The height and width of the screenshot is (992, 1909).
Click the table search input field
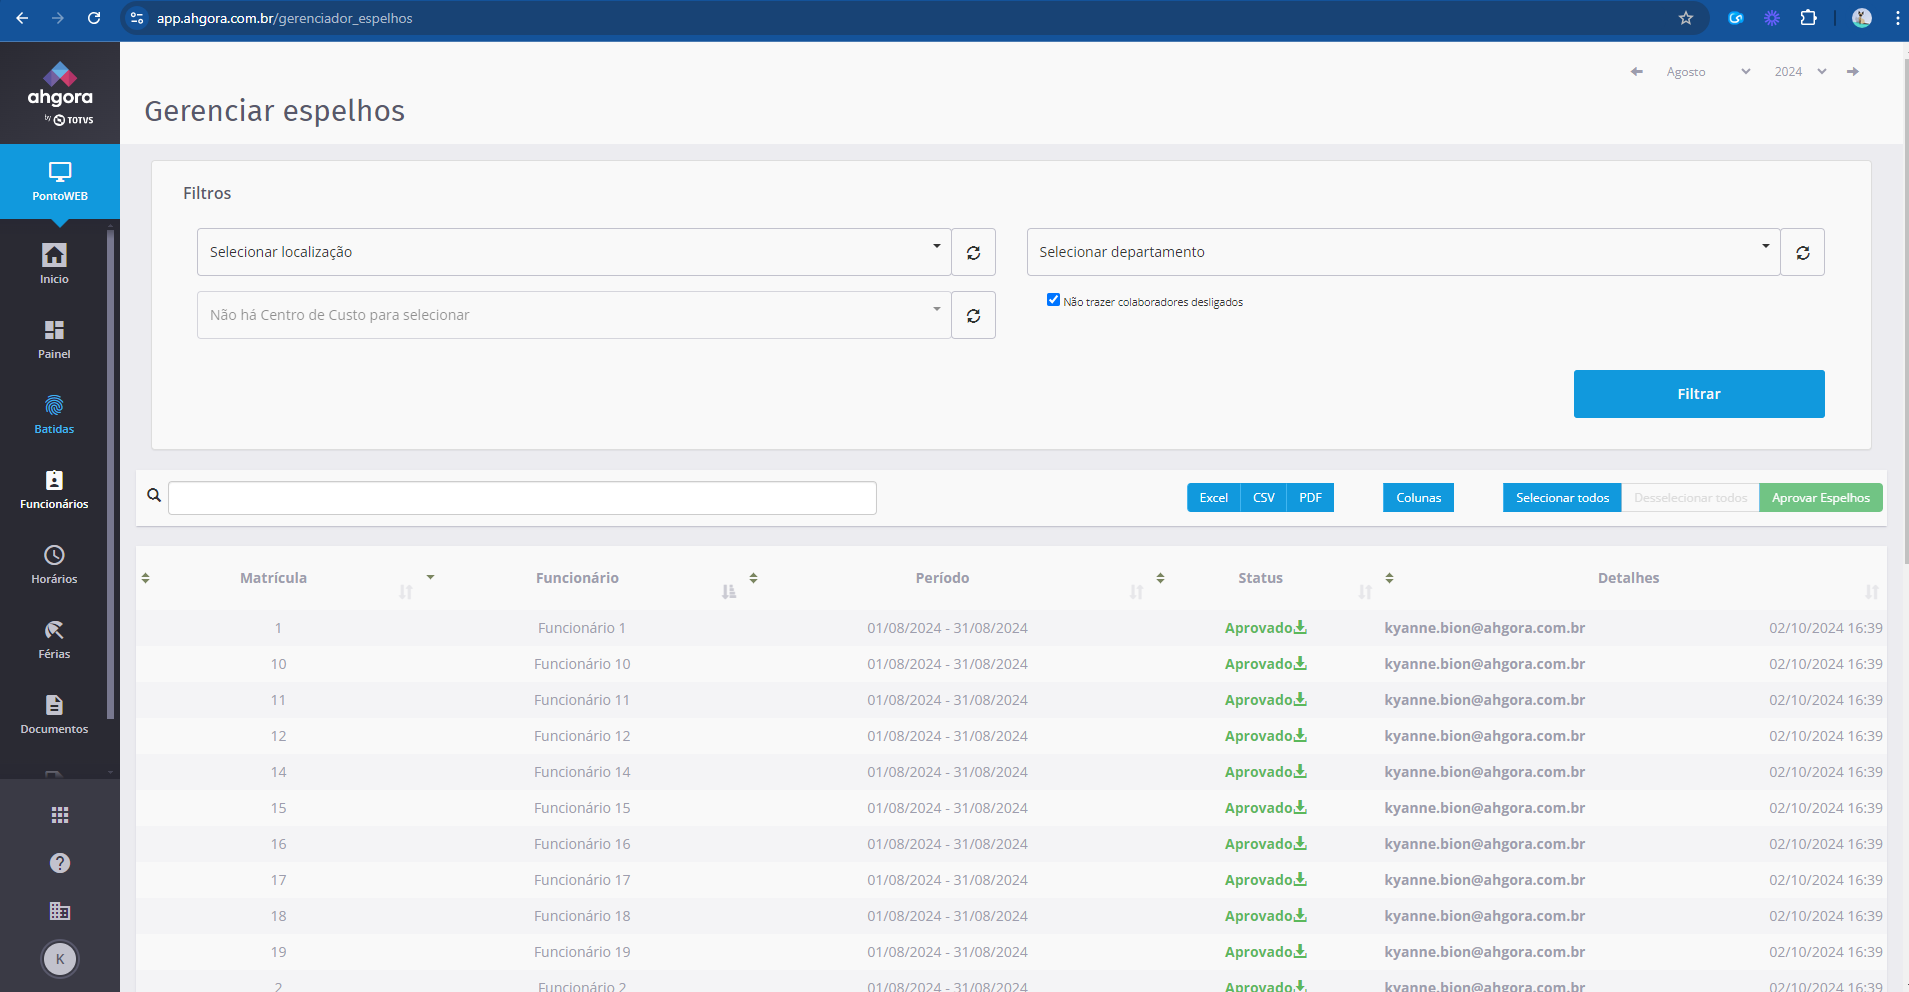click(522, 498)
